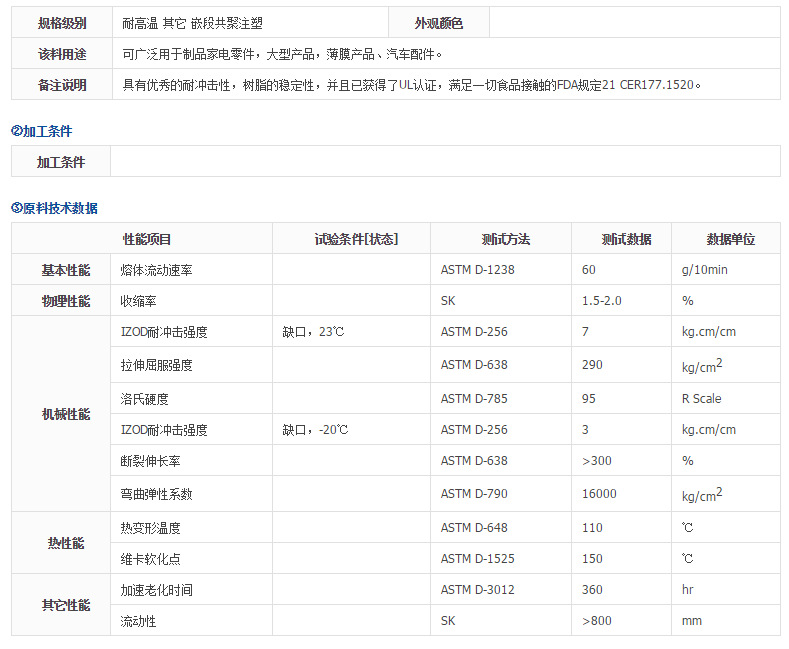Click the ②加工条件 section heading

[41, 131]
